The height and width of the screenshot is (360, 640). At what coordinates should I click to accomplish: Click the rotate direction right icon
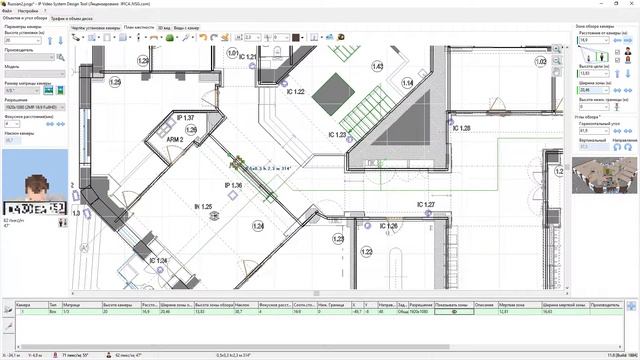pyautogui.click(x=628, y=147)
